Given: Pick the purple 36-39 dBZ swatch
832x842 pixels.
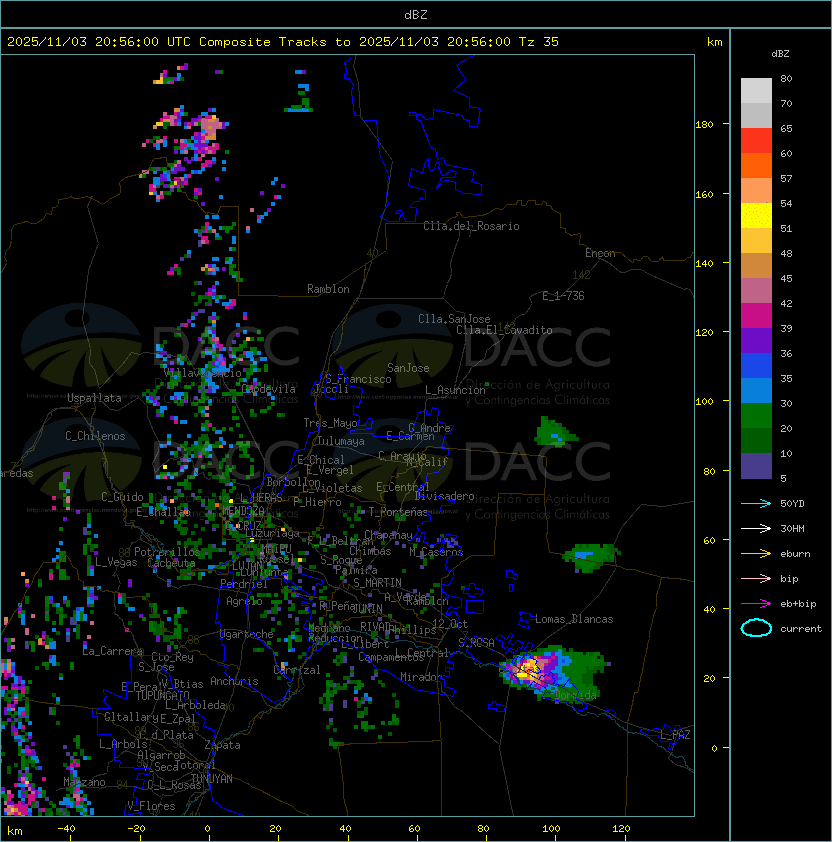Looking at the screenshot, I should (x=756, y=340).
